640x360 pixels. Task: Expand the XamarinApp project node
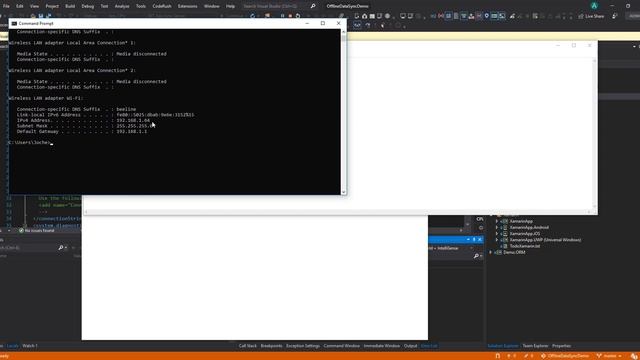[x=497, y=221]
